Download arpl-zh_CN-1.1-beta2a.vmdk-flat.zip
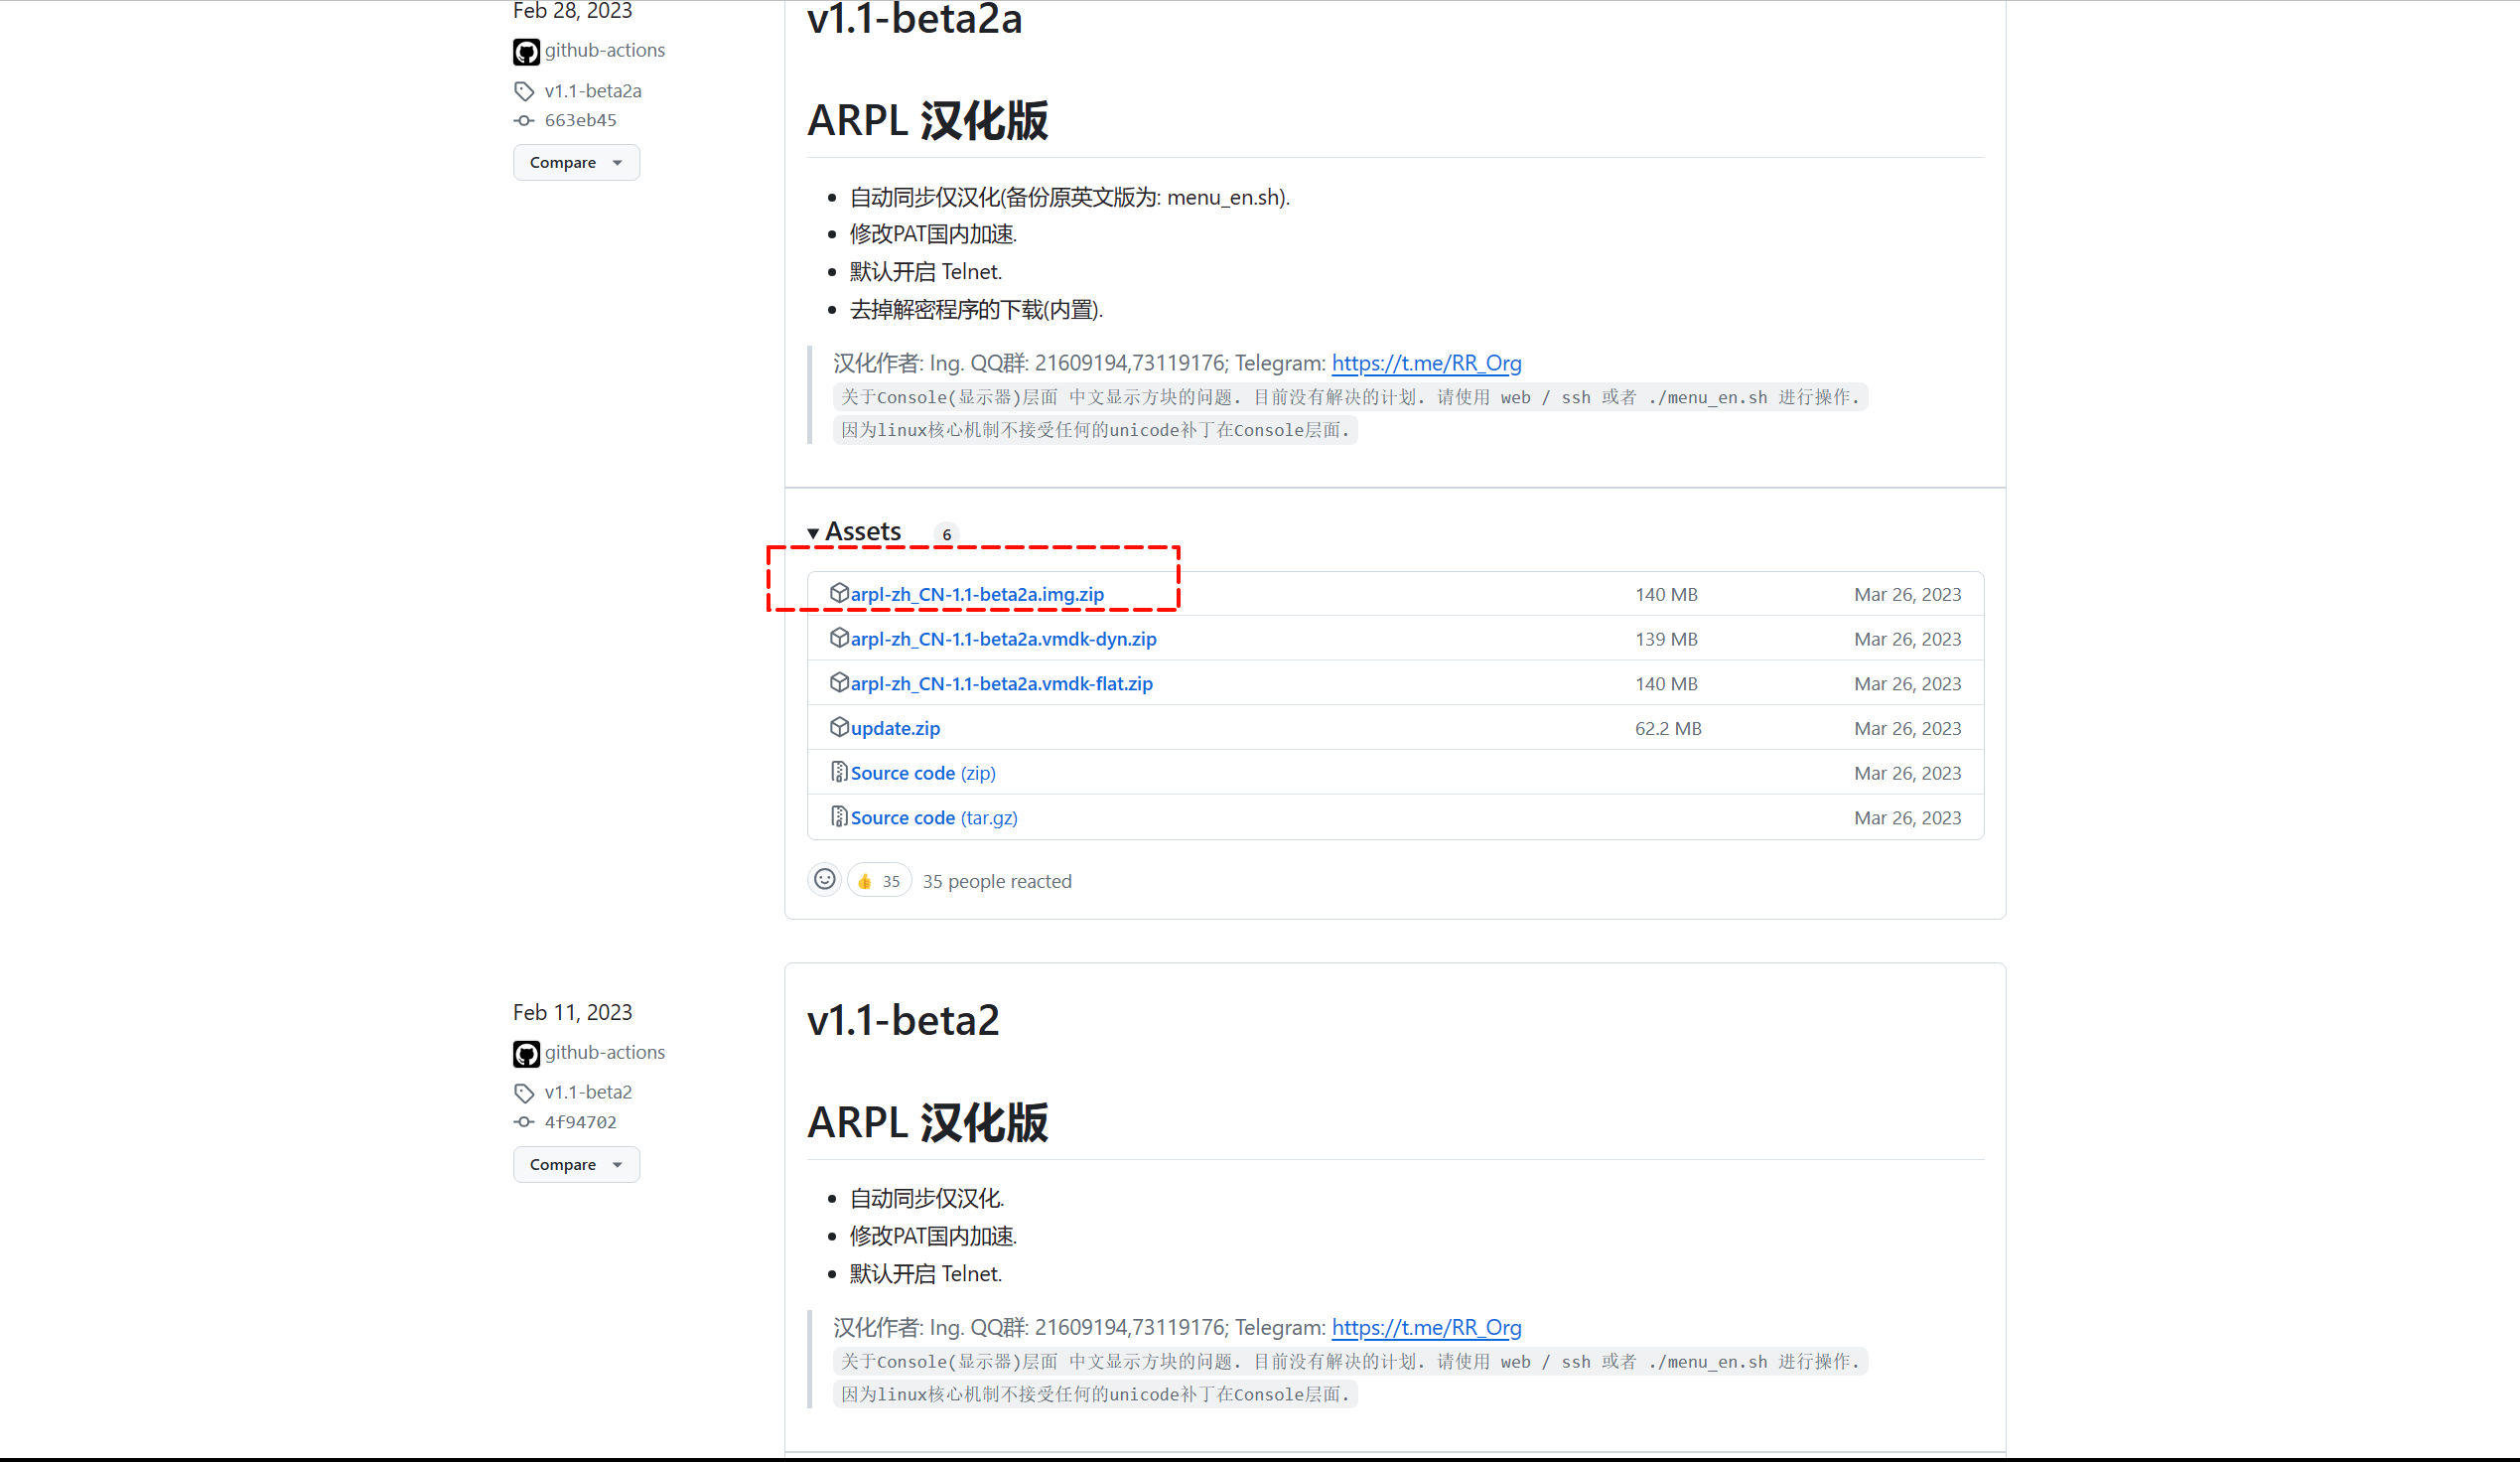Viewport: 2520px width, 1462px height. tap(1001, 683)
